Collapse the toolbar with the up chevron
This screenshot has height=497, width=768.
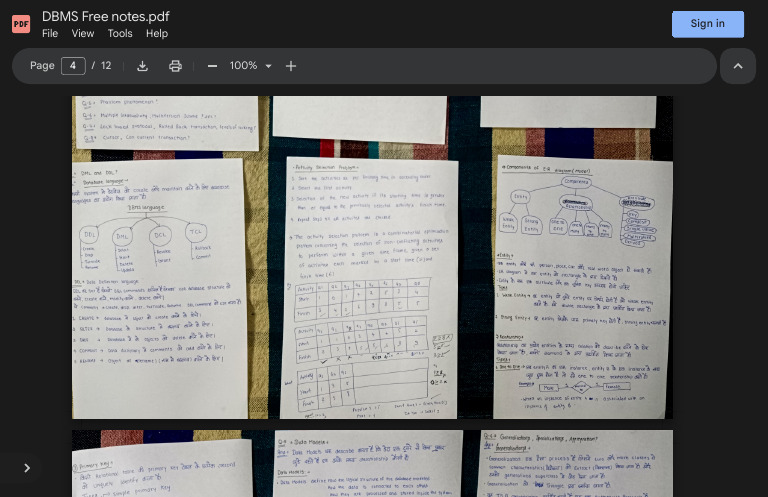click(738, 66)
